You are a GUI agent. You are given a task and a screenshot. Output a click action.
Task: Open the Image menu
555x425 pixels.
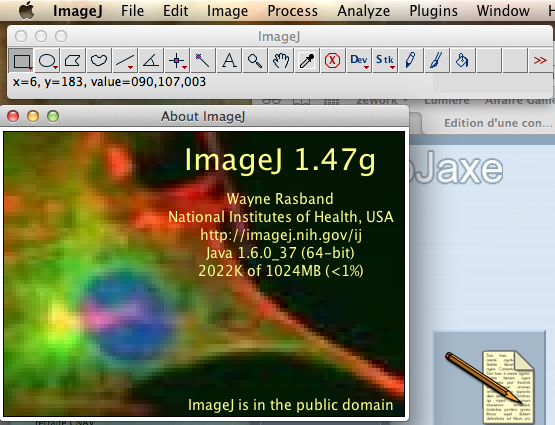click(x=227, y=11)
